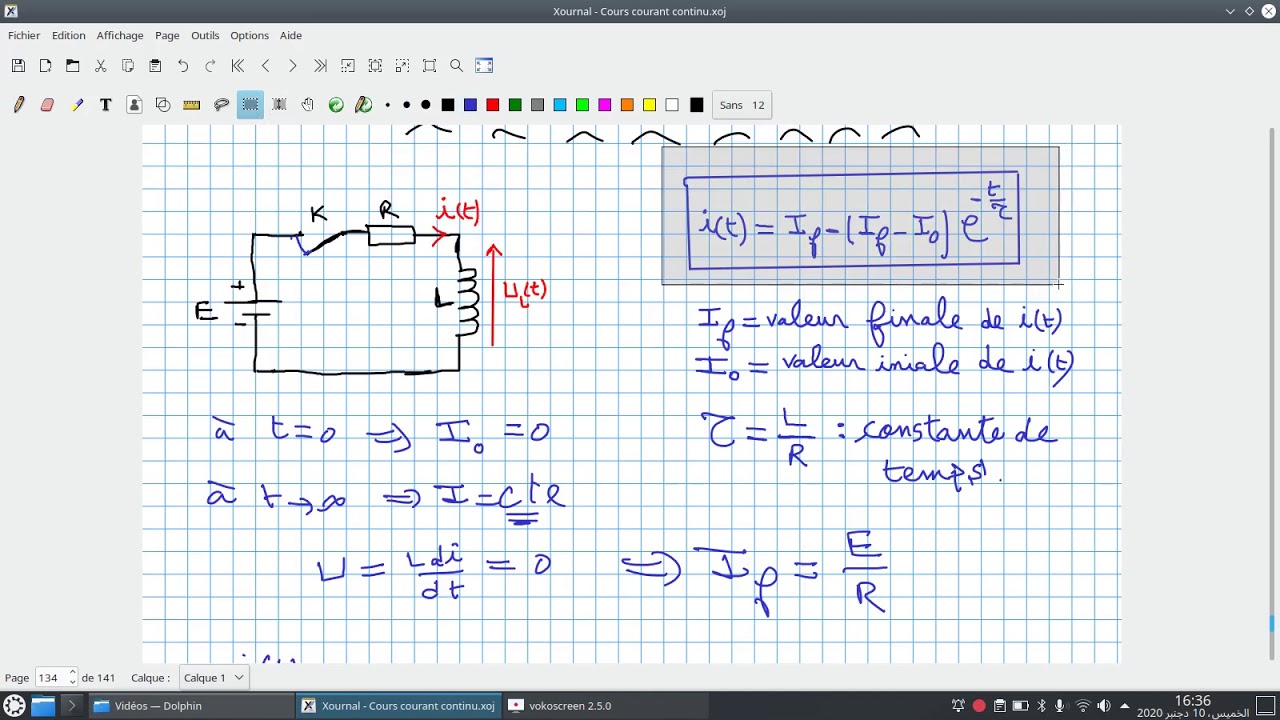This screenshot has width=1280, height=720.
Task: Open the Fichier menu
Action: 24,35
